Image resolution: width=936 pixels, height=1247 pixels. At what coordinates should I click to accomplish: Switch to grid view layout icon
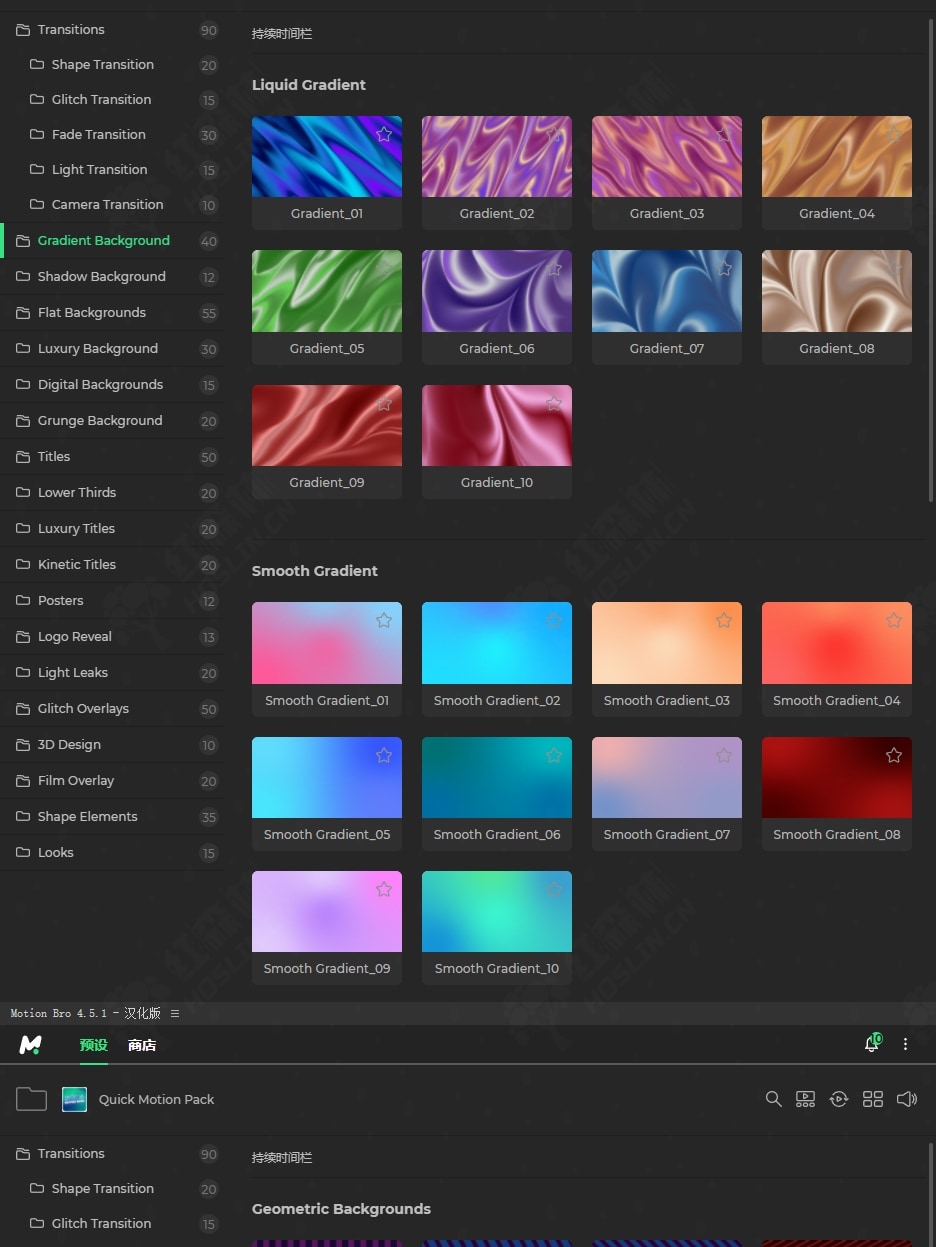click(x=873, y=1099)
